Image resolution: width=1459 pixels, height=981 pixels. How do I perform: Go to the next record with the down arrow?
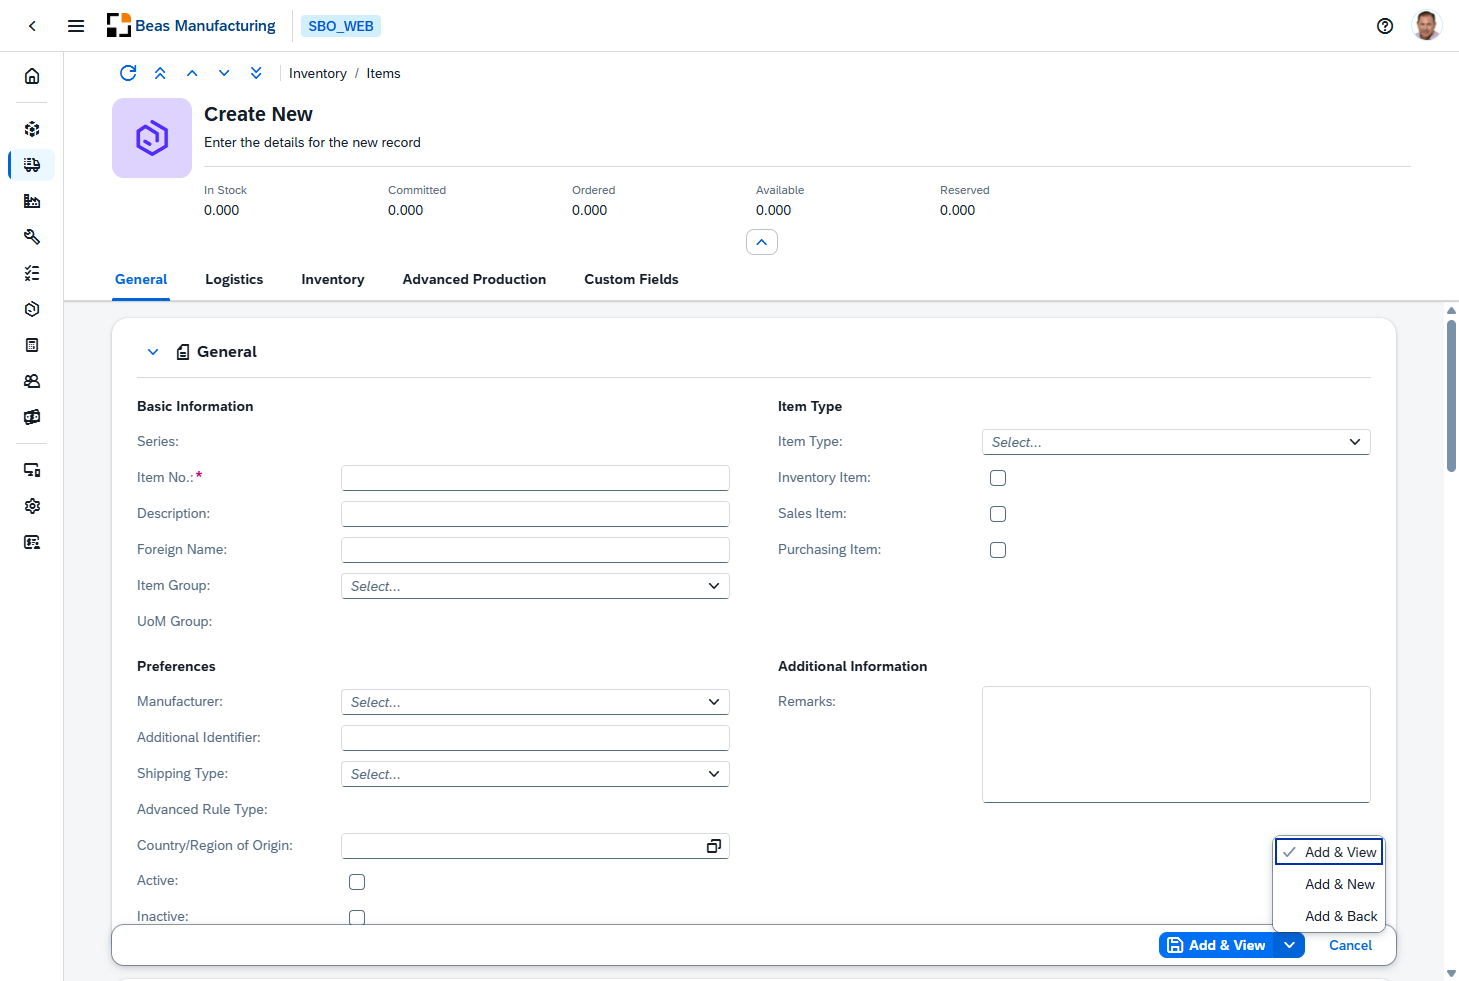(x=224, y=73)
